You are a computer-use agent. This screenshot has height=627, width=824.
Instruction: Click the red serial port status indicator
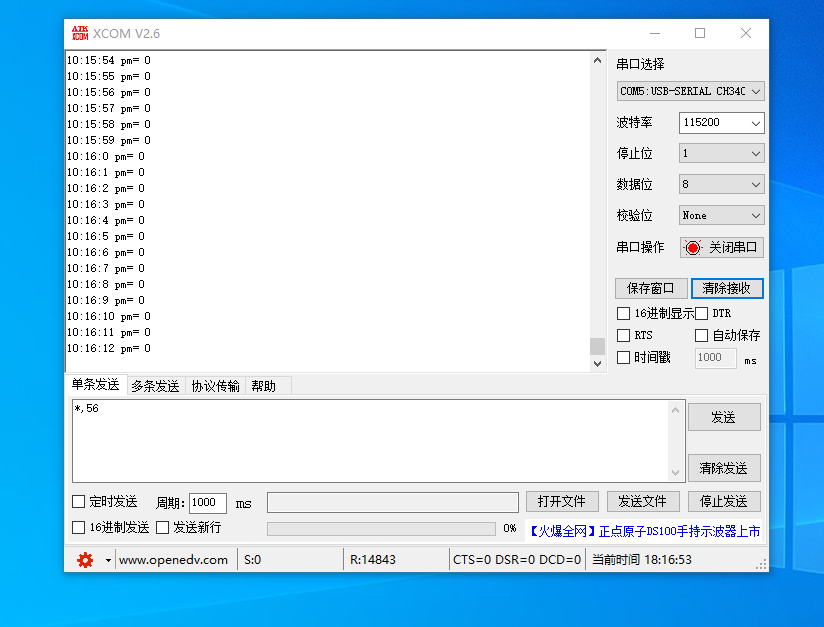693,248
